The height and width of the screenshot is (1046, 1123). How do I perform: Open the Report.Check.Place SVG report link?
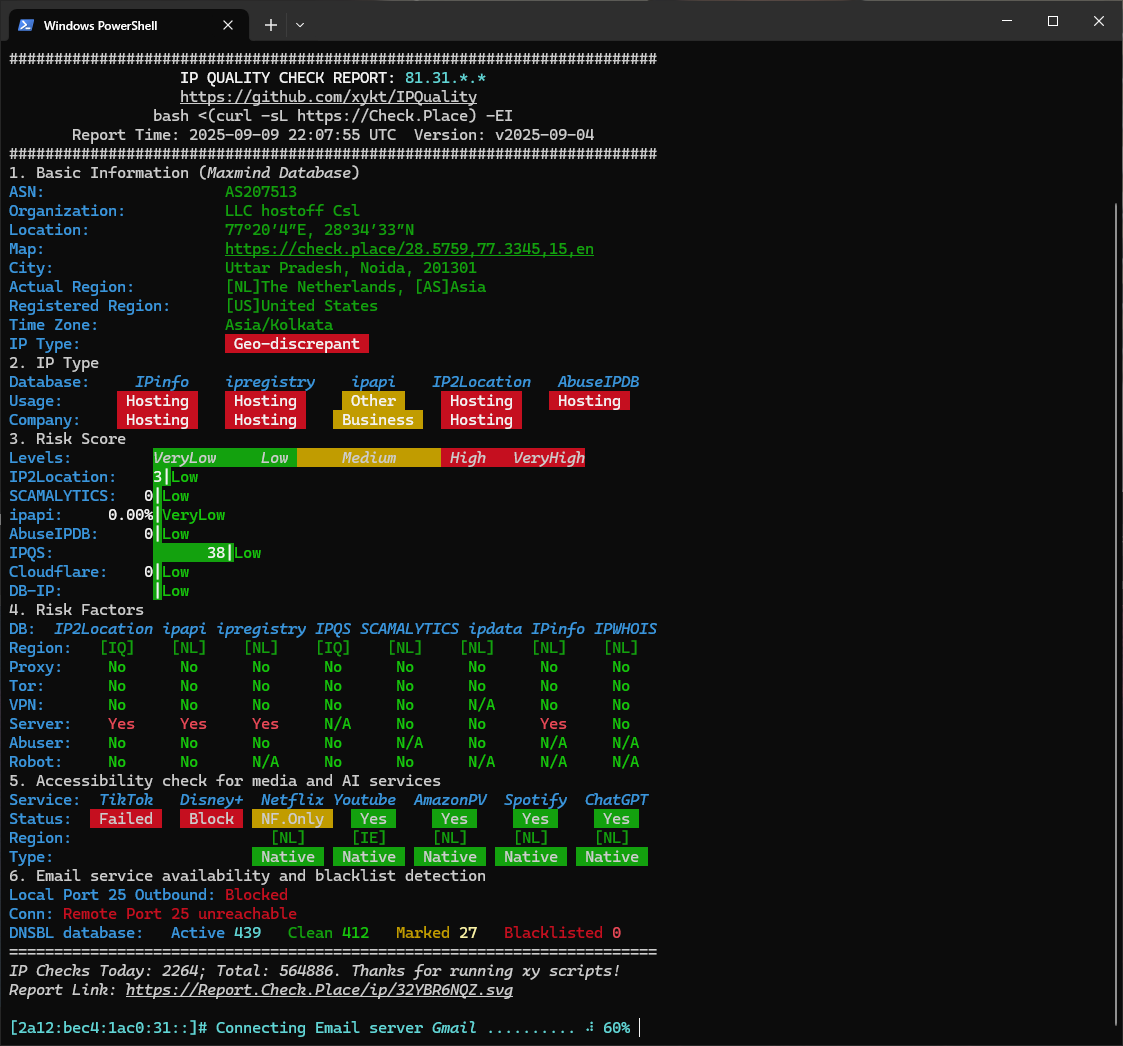tap(320, 990)
